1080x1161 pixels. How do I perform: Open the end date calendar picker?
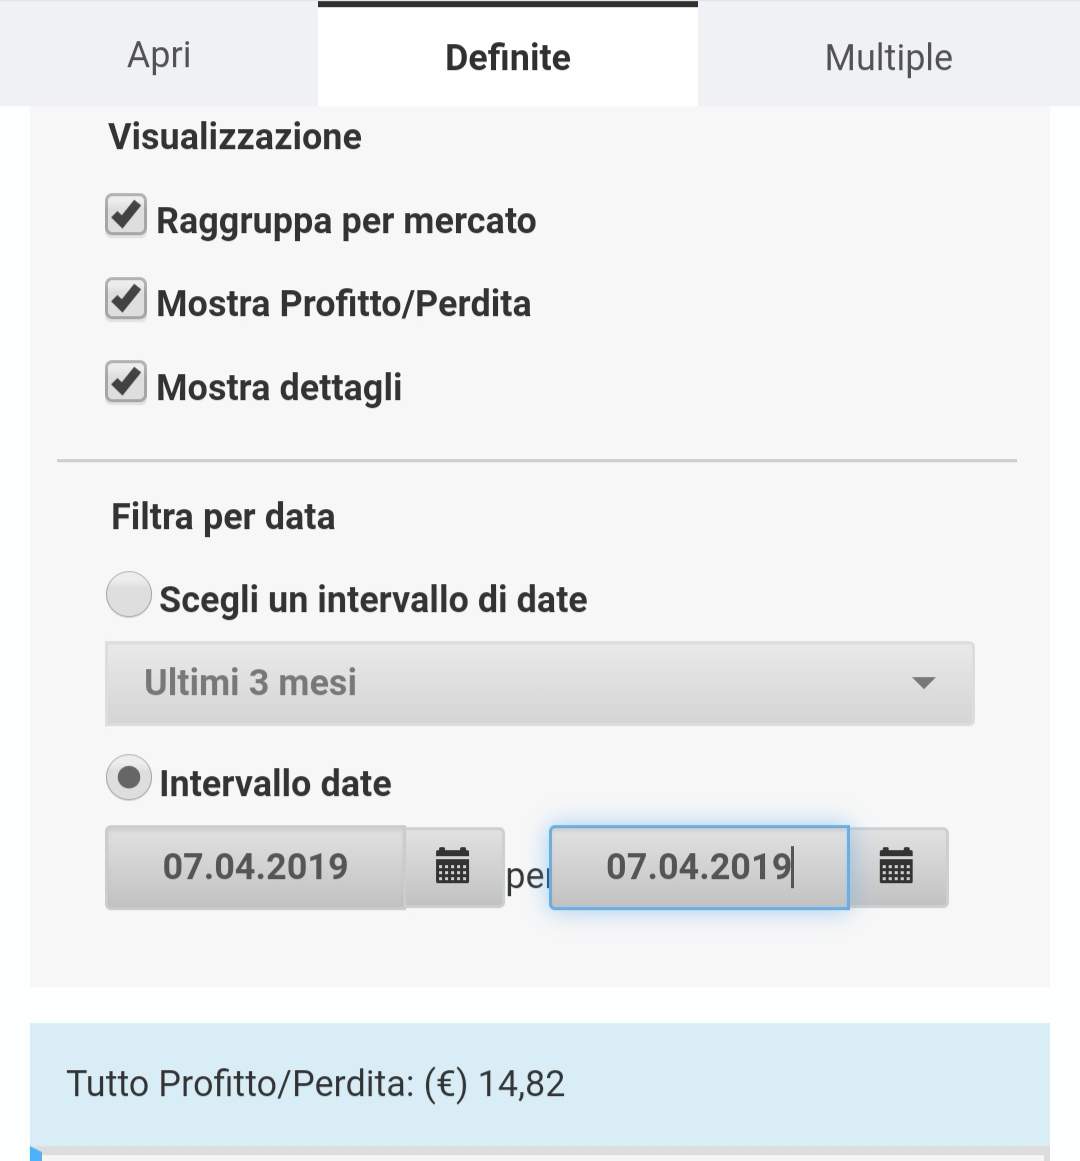896,866
